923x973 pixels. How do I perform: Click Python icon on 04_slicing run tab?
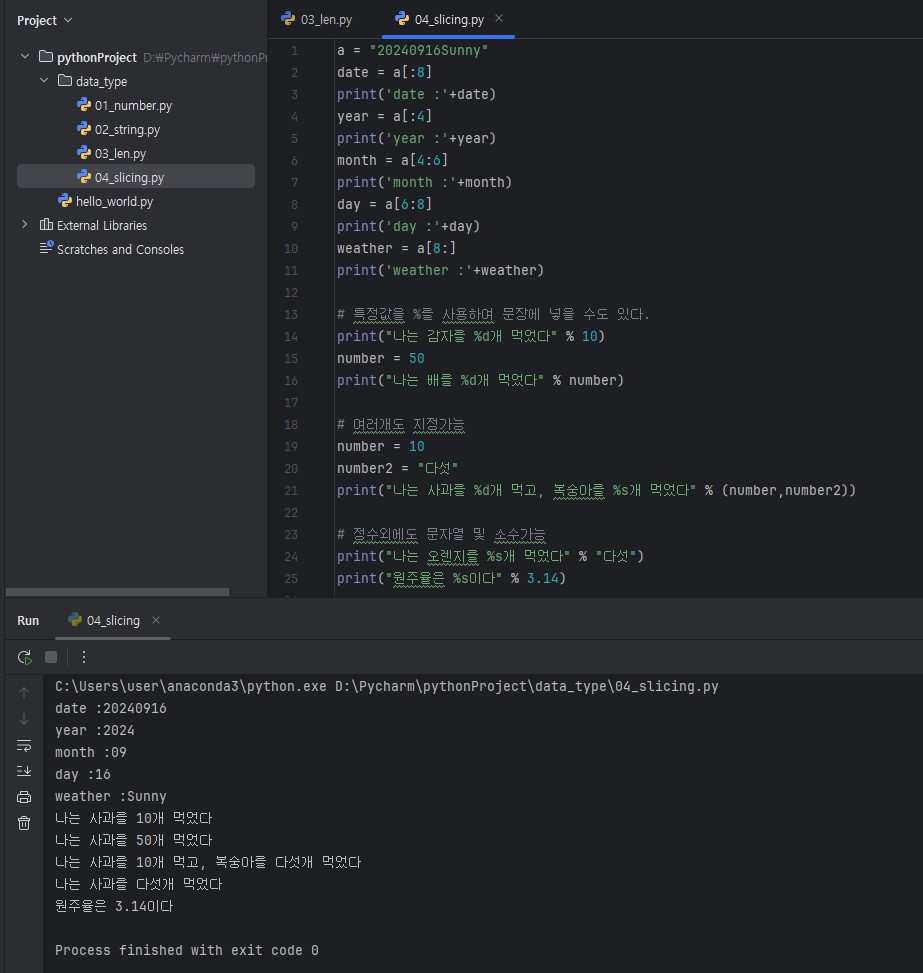pyautogui.click(x=75, y=620)
